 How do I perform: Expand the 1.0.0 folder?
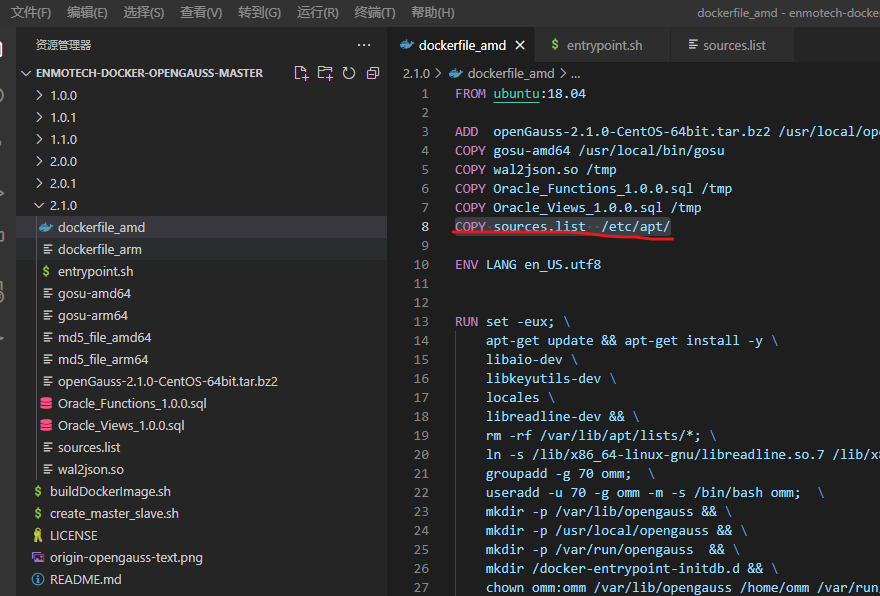(39, 95)
